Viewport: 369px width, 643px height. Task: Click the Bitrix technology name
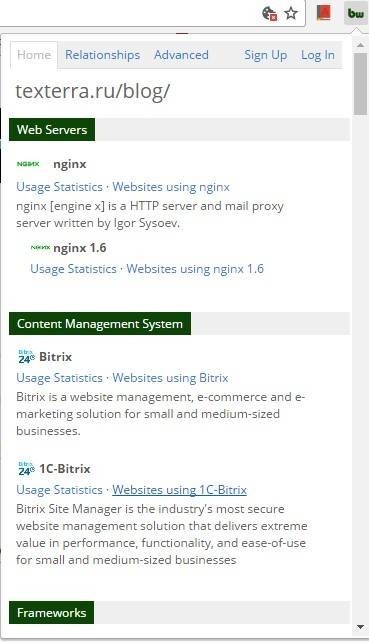(x=55, y=357)
